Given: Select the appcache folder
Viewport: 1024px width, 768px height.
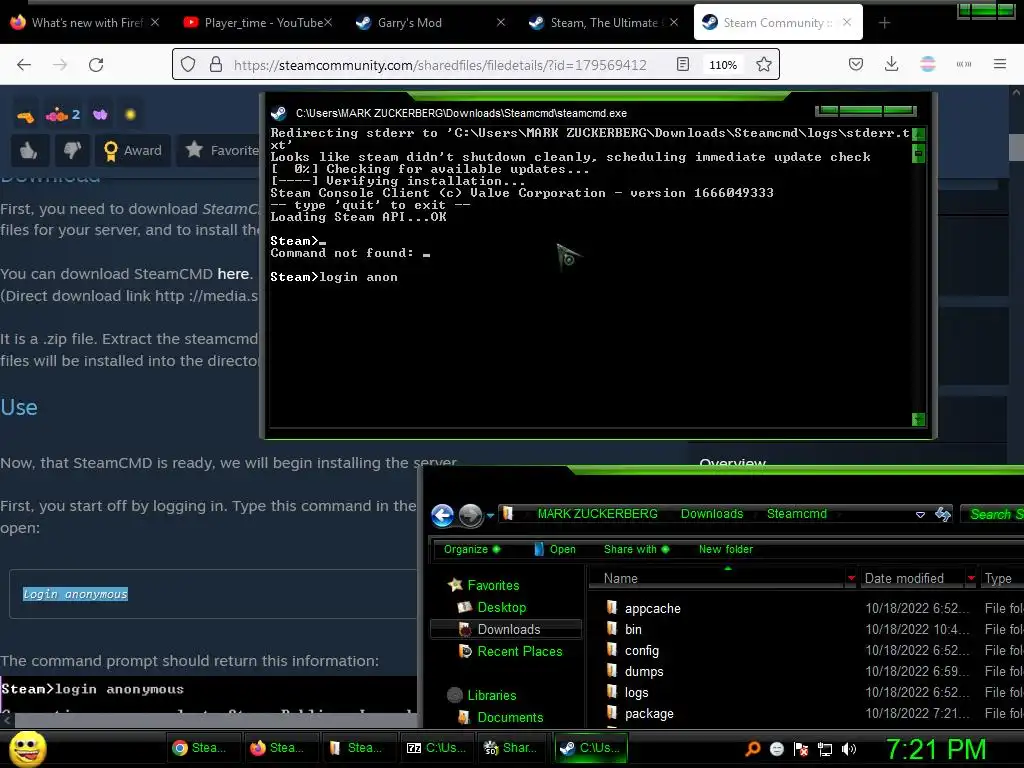Looking at the screenshot, I should pyautogui.click(x=652, y=609).
